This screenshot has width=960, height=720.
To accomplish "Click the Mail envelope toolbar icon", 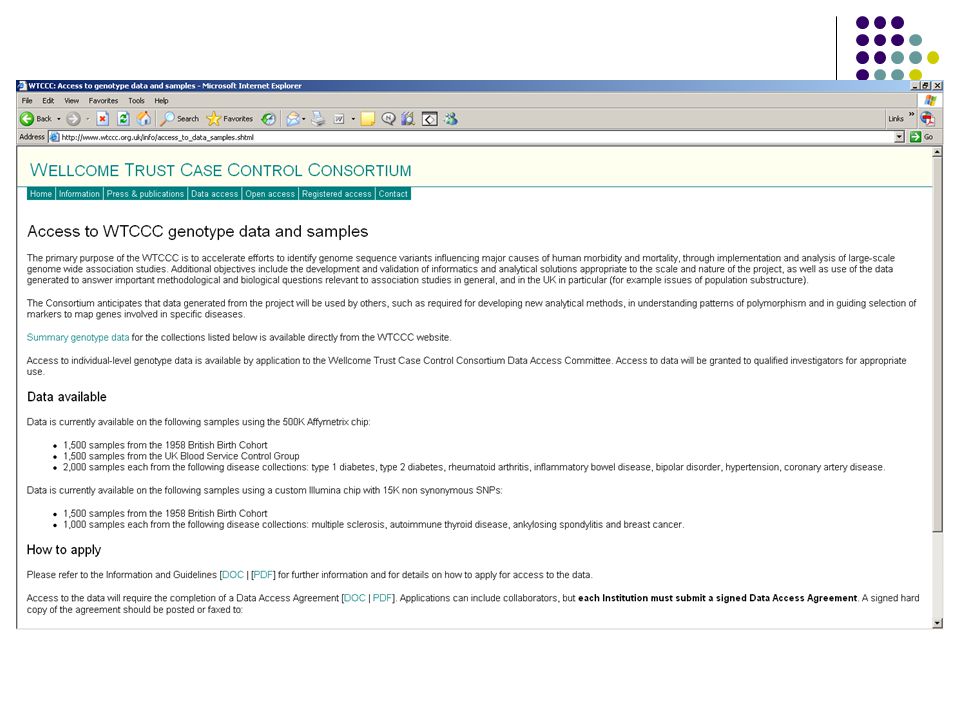I will (293, 119).
